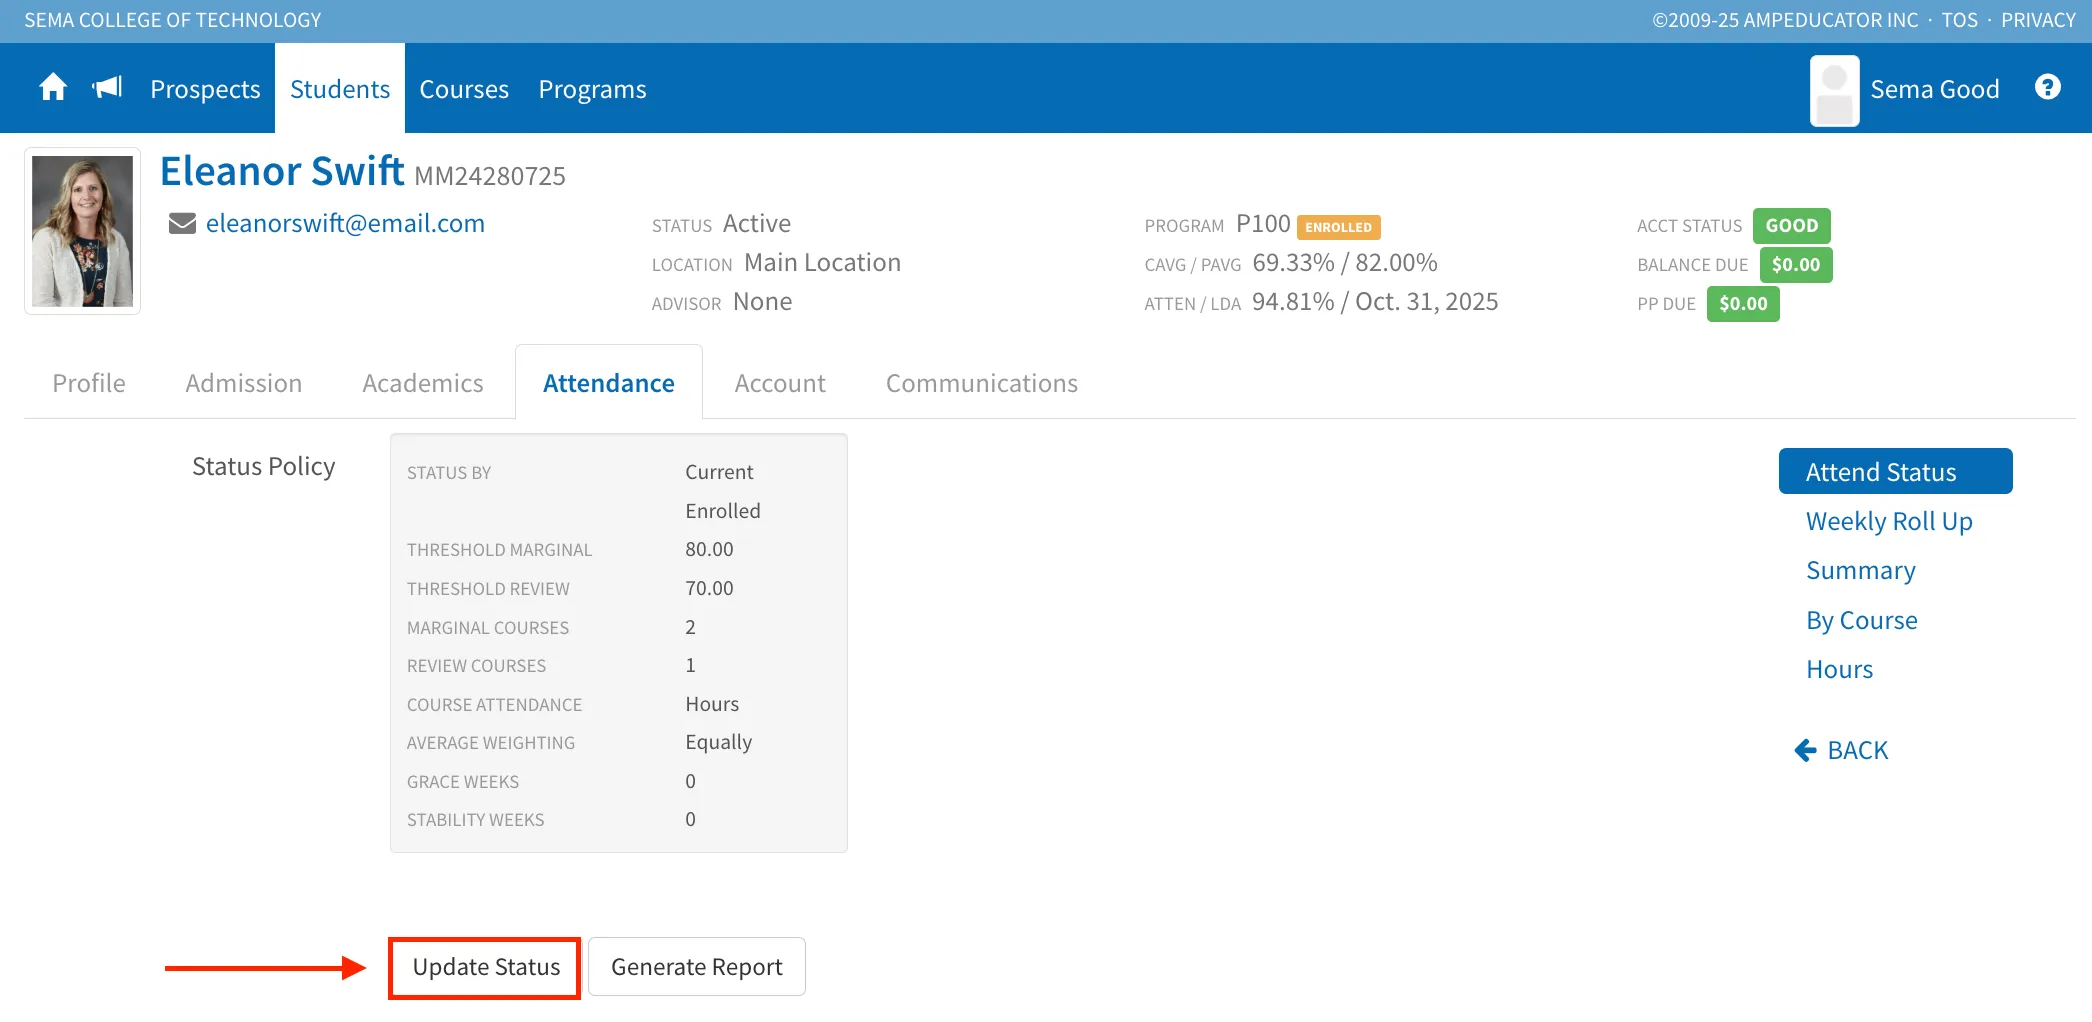Image resolution: width=2092 pixels, height=1022 pixels.
Task: Open the help question mark icon
Action: (2047, 88)
